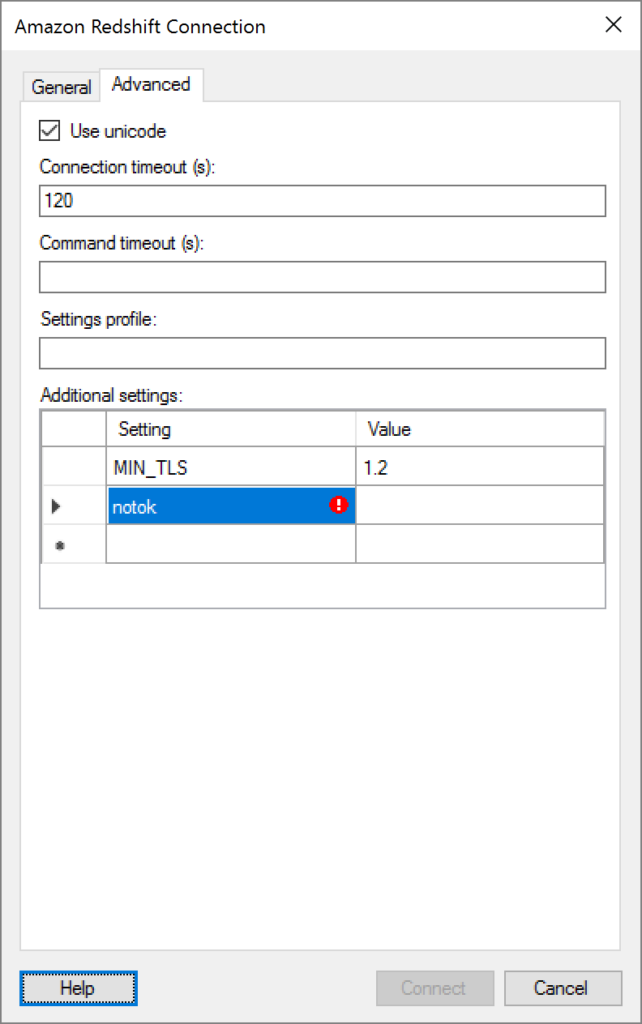Click the empty Setting cell in new row
642x1024 pixels.
click(x=231, y=544)
